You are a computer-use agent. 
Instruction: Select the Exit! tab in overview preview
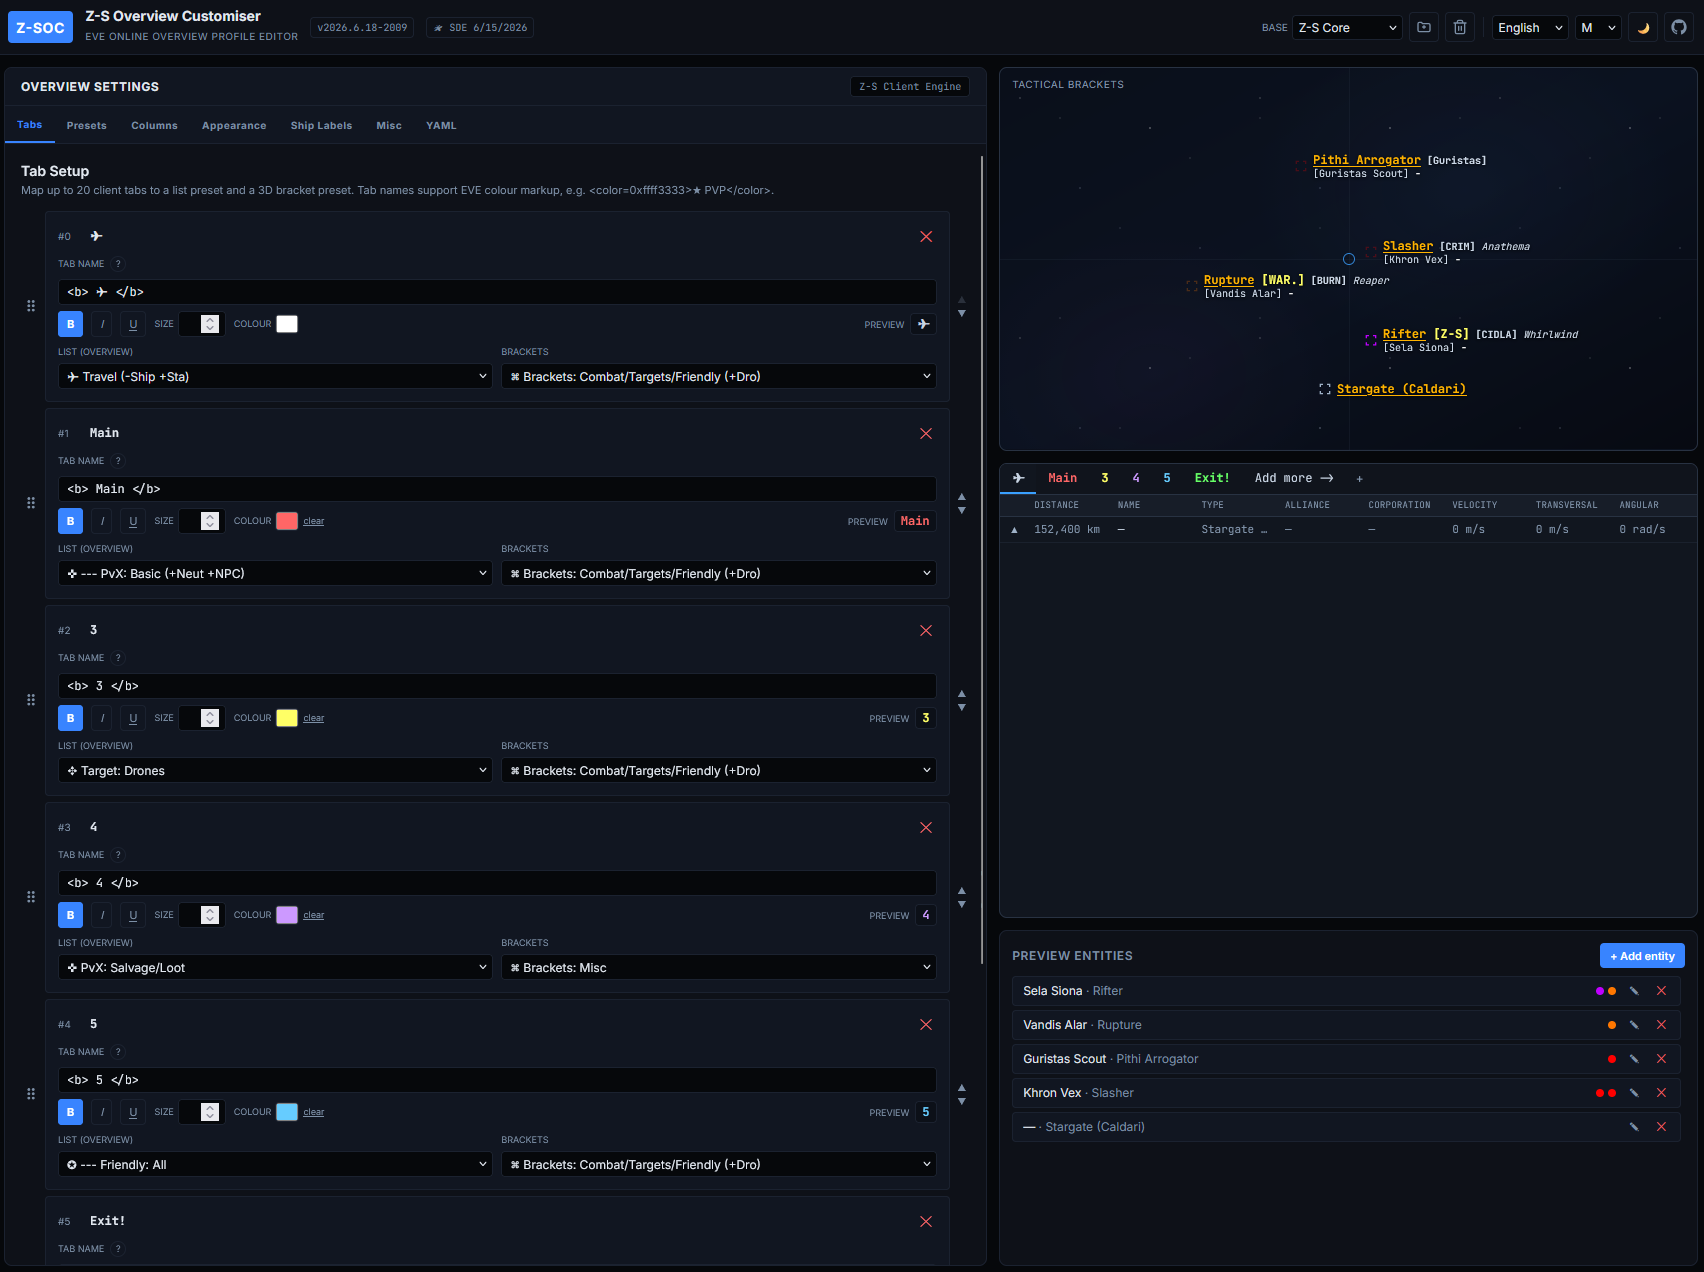click(1212, 478)
